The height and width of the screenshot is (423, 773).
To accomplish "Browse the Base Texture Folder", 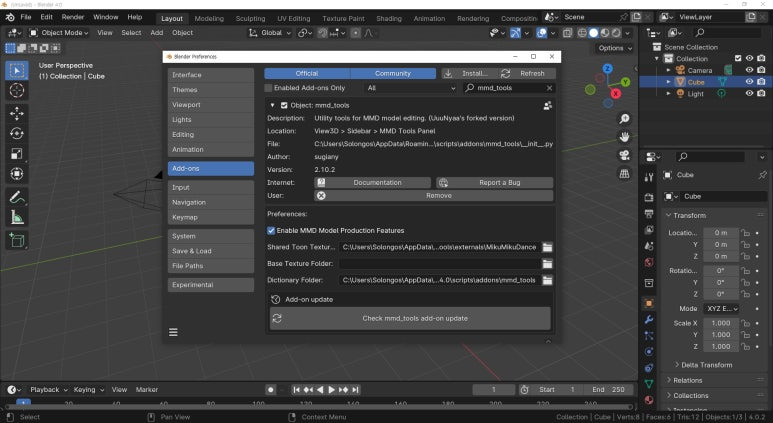I will point(547,264).
